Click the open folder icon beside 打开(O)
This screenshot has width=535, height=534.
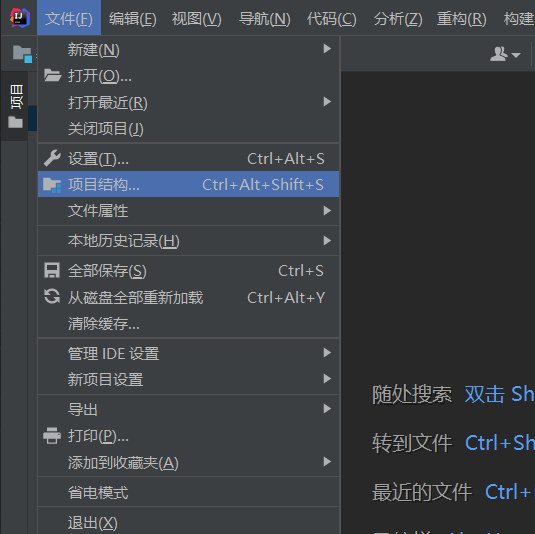coord(52,75)
